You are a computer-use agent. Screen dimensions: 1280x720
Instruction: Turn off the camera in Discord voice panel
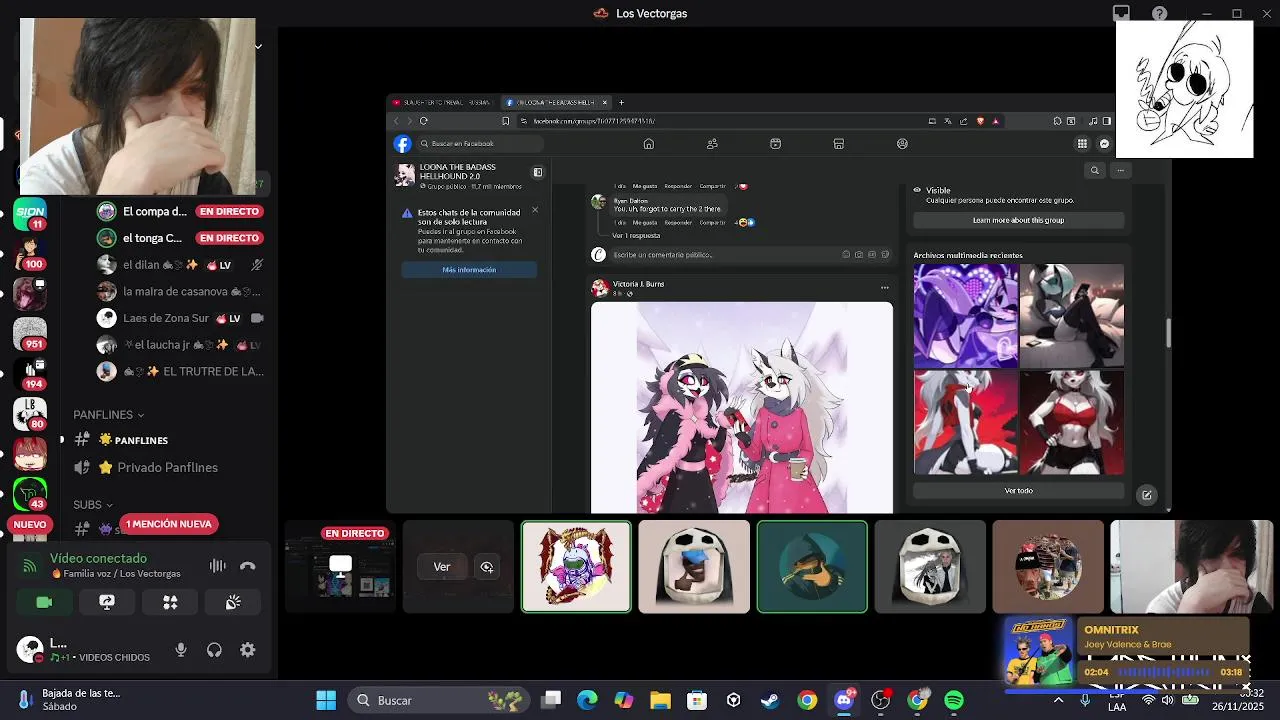coord(44,602)
